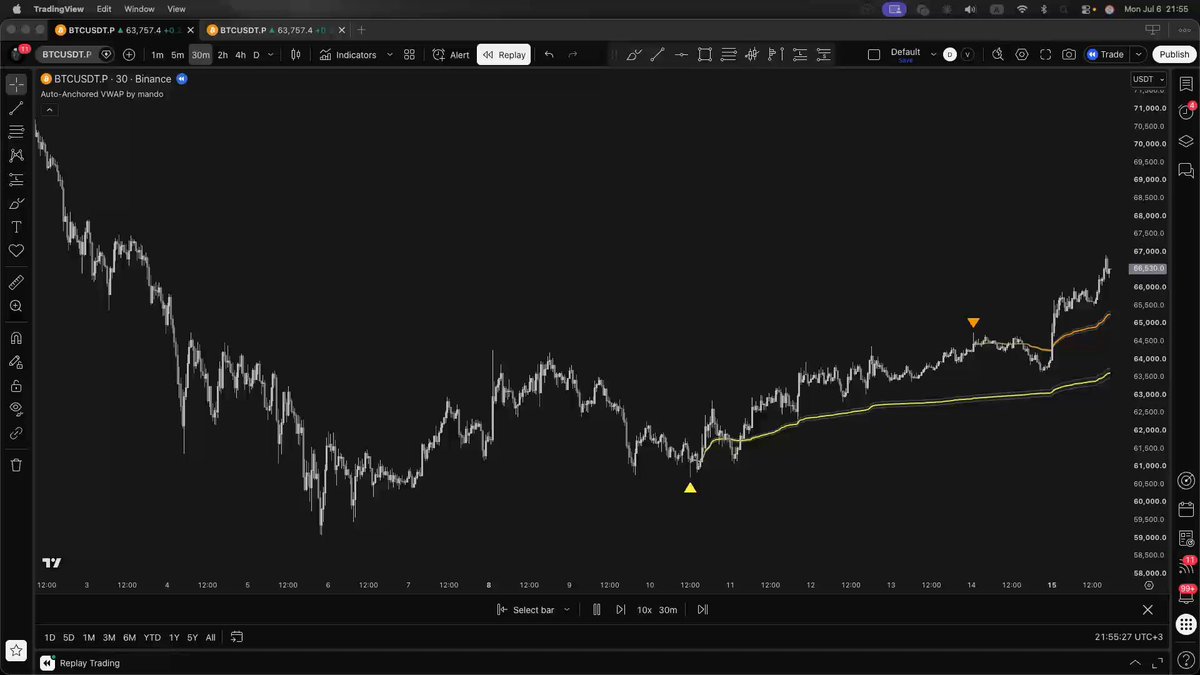Toggle hide all drawings eye icon
1200x675 pixels.
[16, 409]
